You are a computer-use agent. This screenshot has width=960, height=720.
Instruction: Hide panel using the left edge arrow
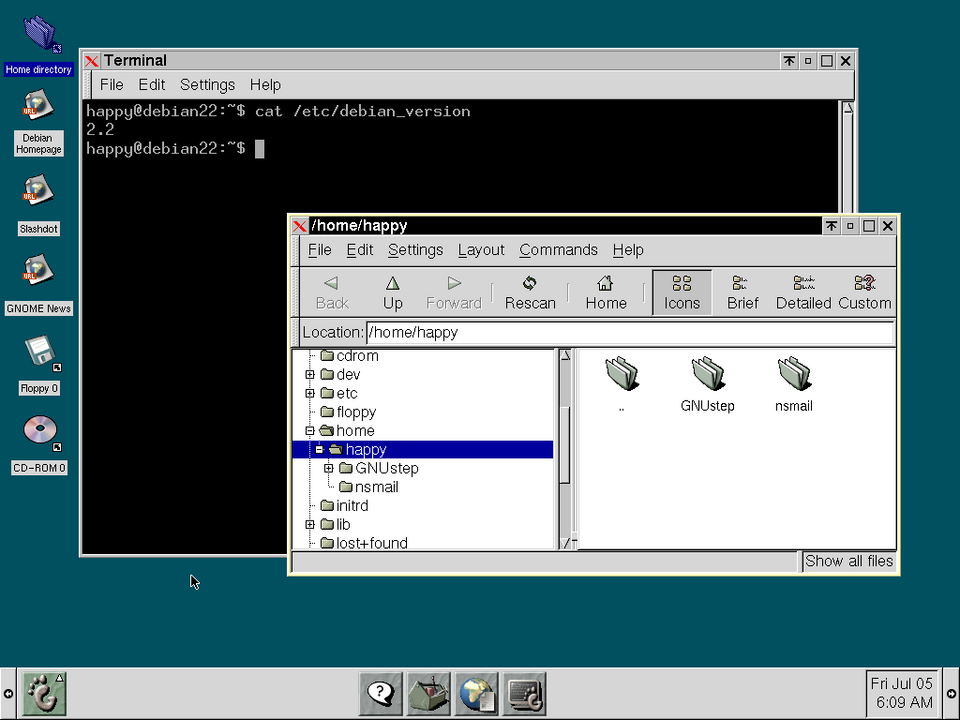tap(8, 694)
